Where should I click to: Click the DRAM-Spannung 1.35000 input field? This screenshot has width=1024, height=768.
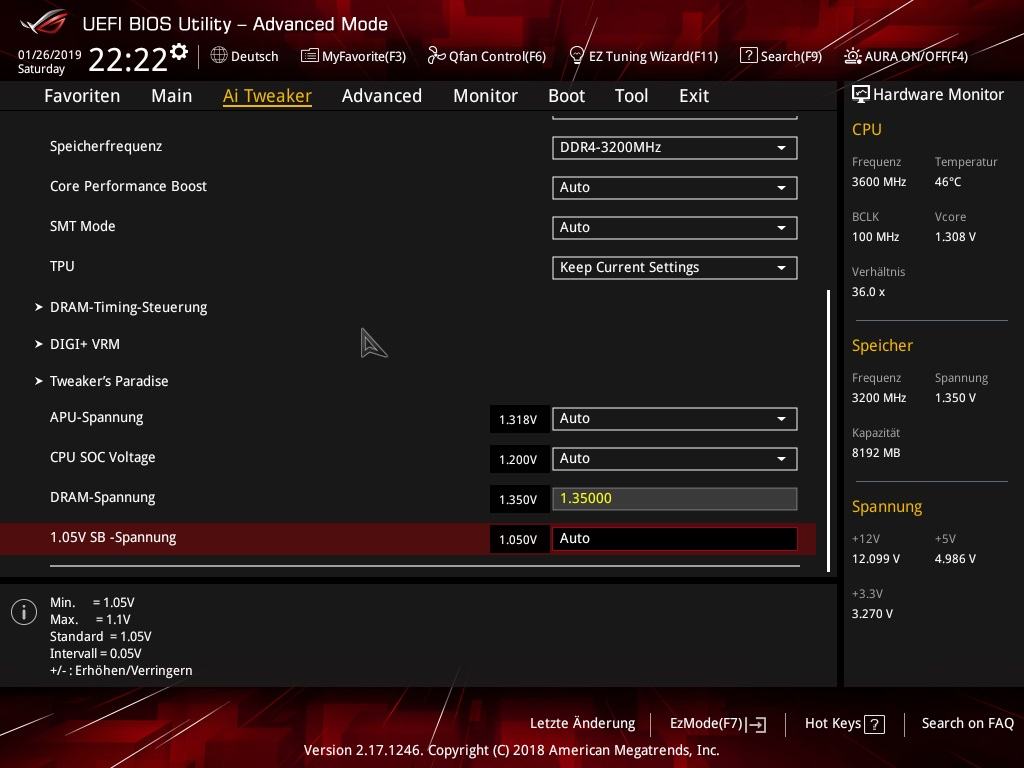point(675,499)
